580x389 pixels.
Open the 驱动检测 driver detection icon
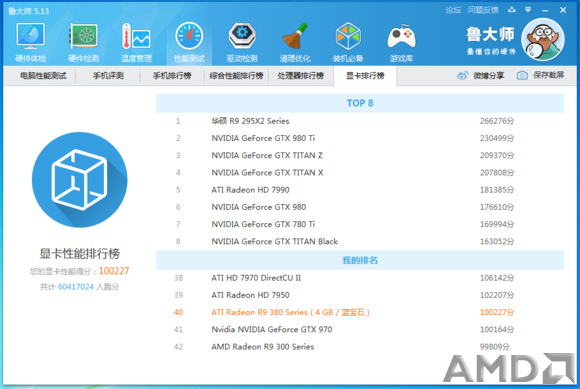[242, 36]
